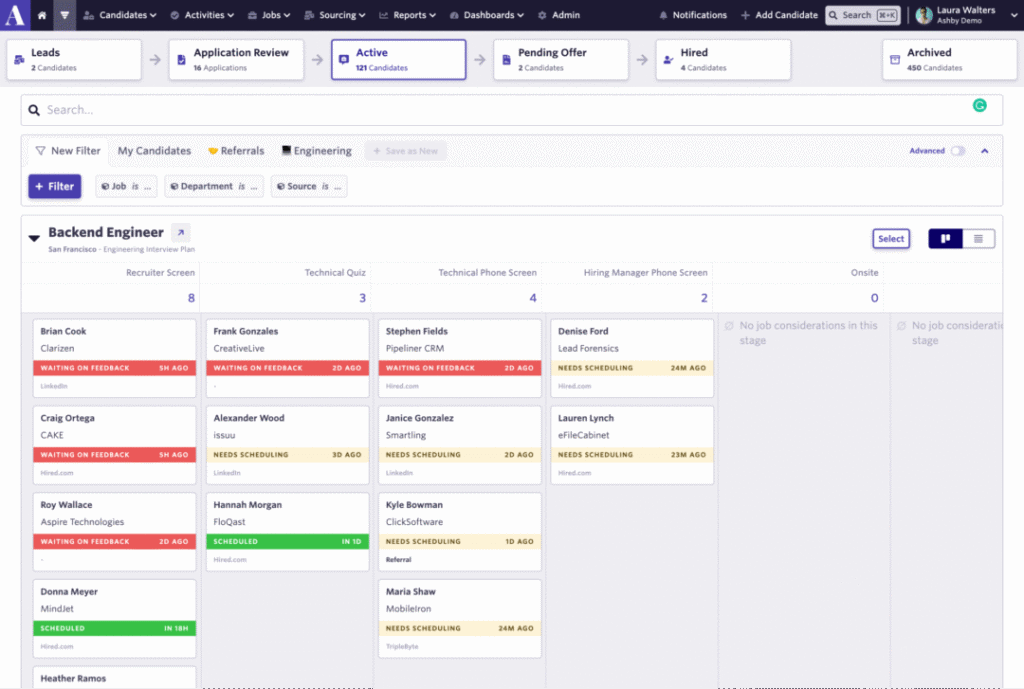Open Frank Gonzales candidate card
The width and height of the screenshot is (1024, 689).
287,358
